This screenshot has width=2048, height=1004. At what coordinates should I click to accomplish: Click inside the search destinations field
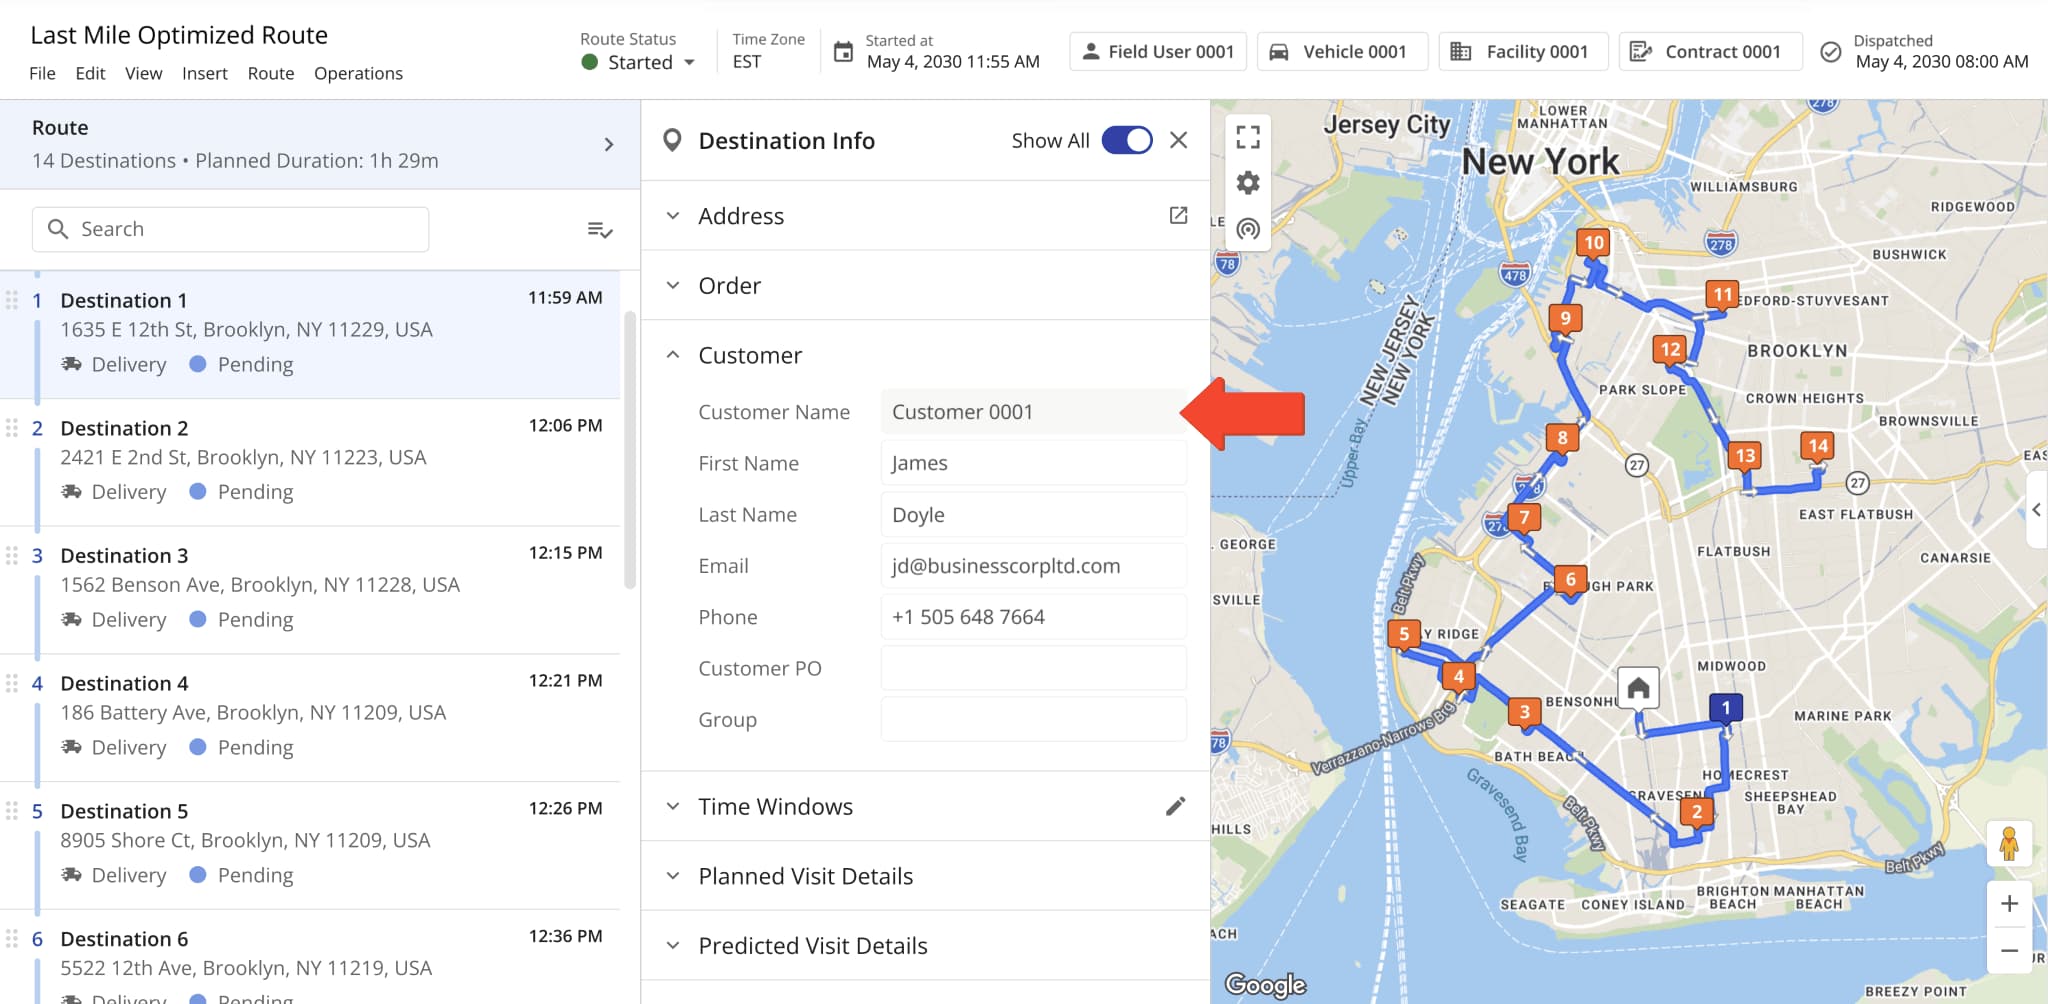pyautogui.click(x=230, y=229)
